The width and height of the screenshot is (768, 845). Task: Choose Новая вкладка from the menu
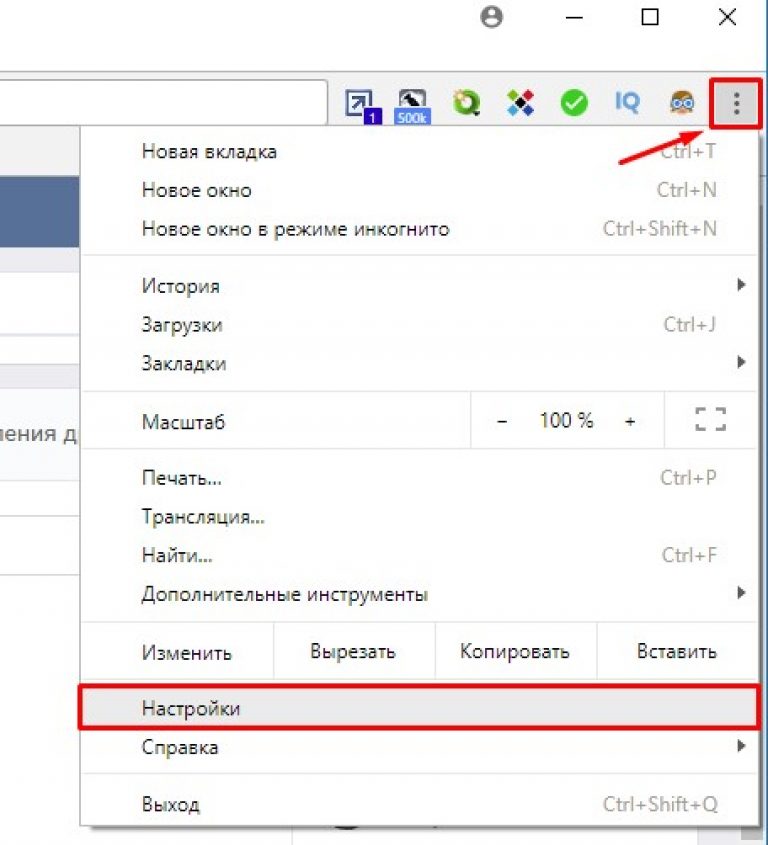pyautogui.click(x=419, y=152)
